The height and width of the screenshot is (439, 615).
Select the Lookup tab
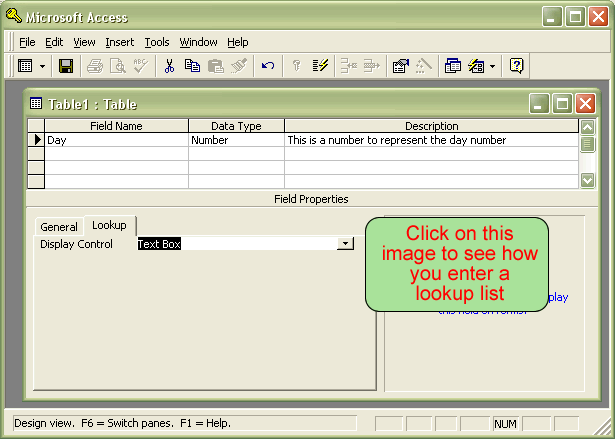pyautogui.click(x=109, y=225)
